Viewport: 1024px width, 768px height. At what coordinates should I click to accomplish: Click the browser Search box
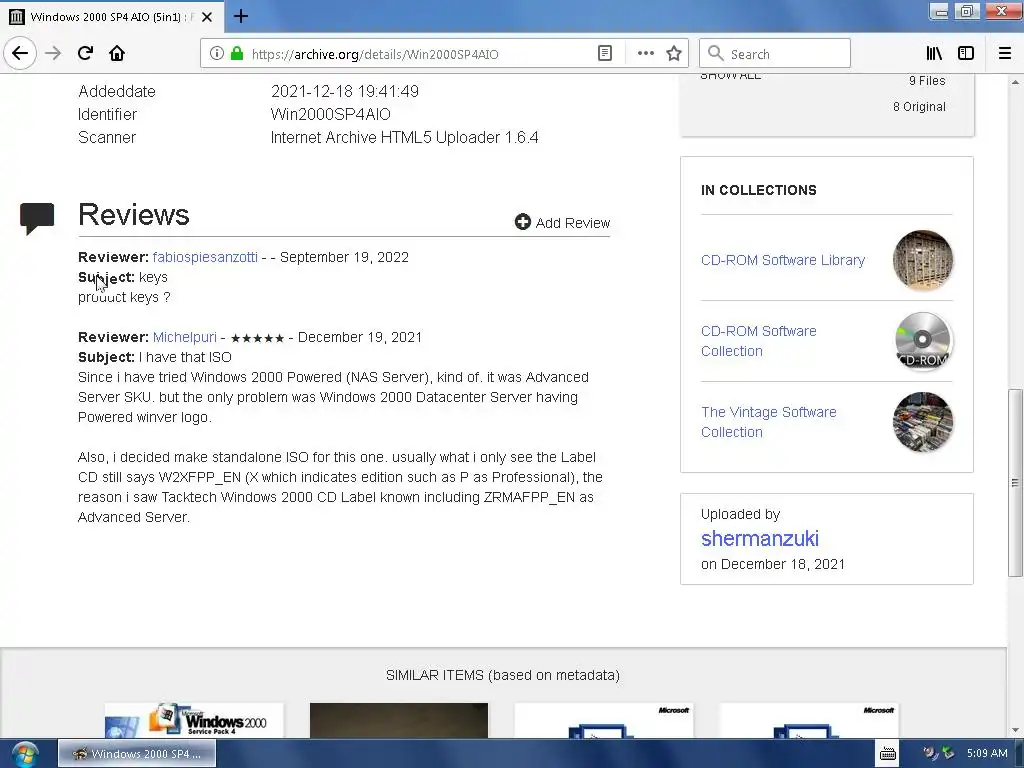[x=775, y=54]
